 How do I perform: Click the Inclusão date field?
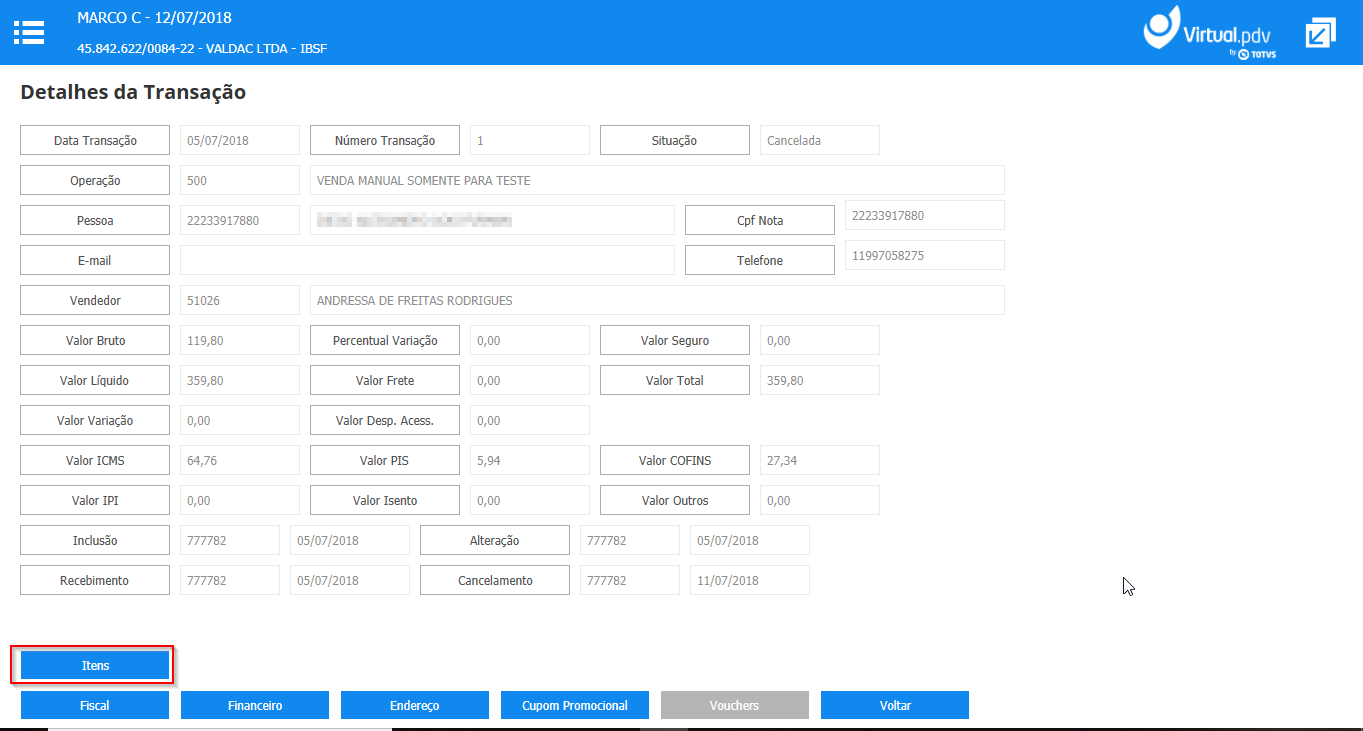click(x=350, y=540)
